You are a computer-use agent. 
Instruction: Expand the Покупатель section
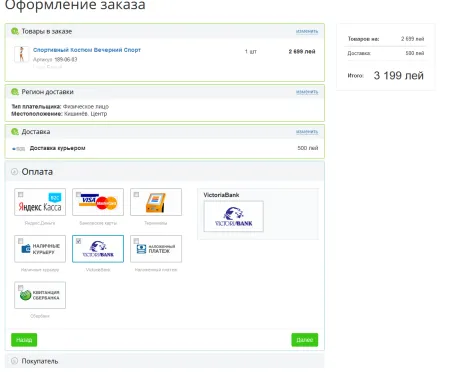pyautogui.click(x=165, y=361)
